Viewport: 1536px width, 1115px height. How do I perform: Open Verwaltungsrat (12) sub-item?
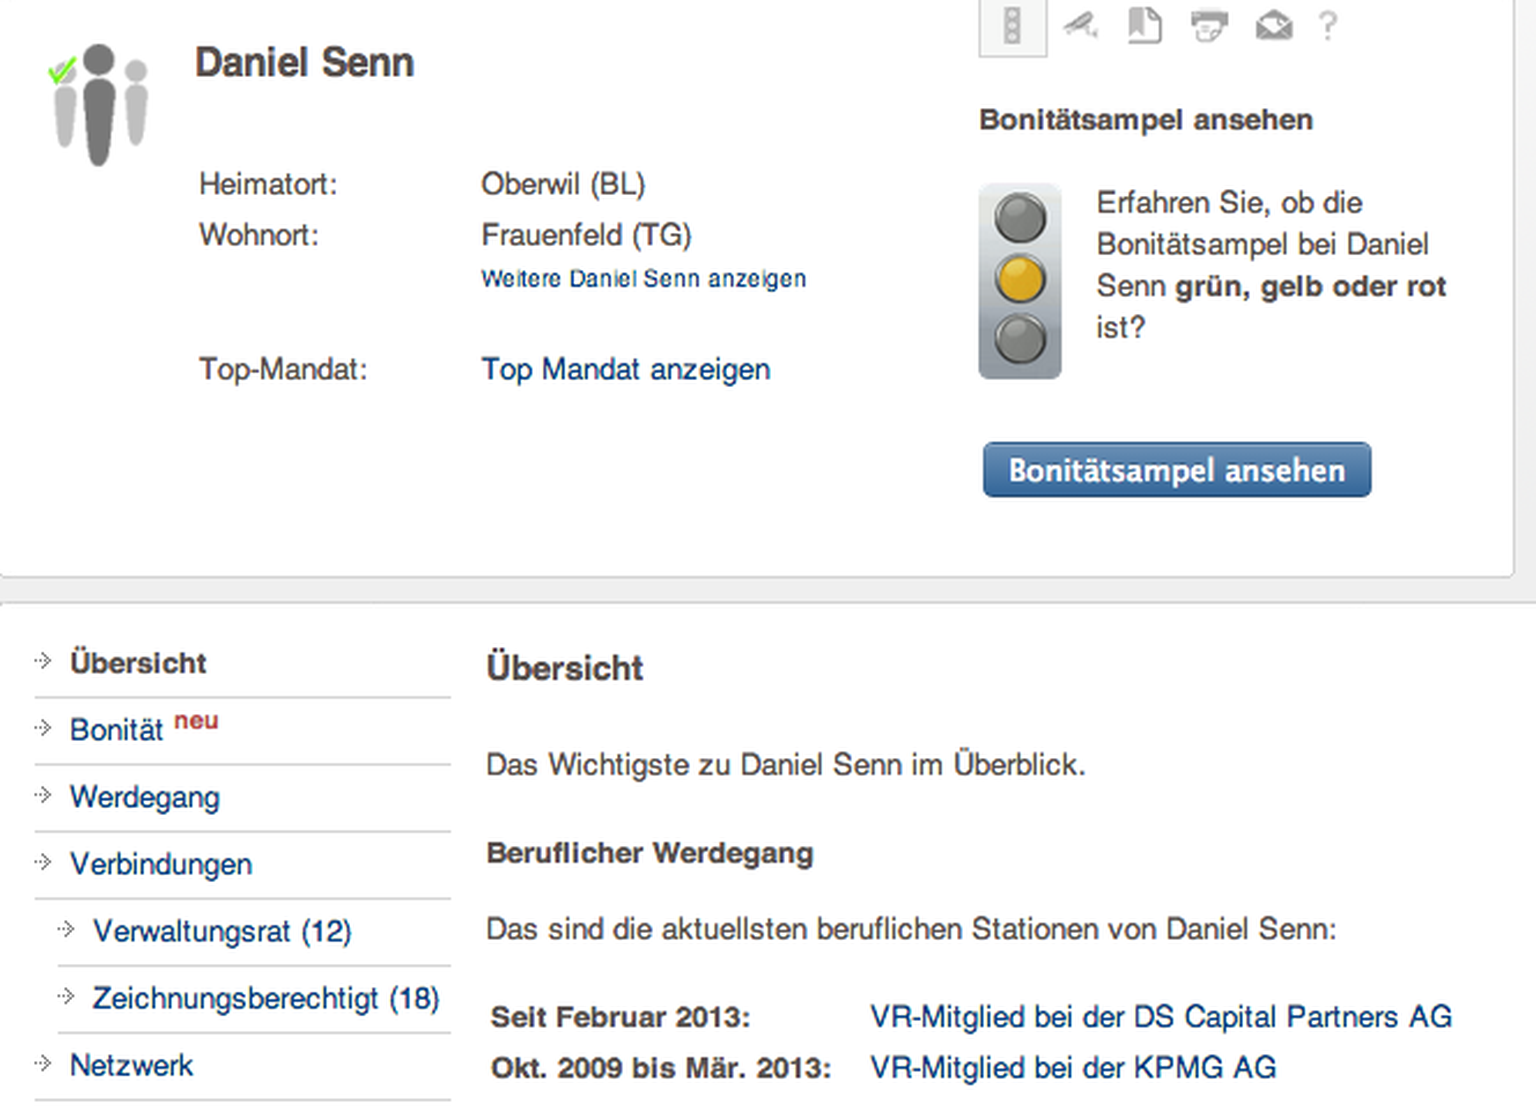222,931
